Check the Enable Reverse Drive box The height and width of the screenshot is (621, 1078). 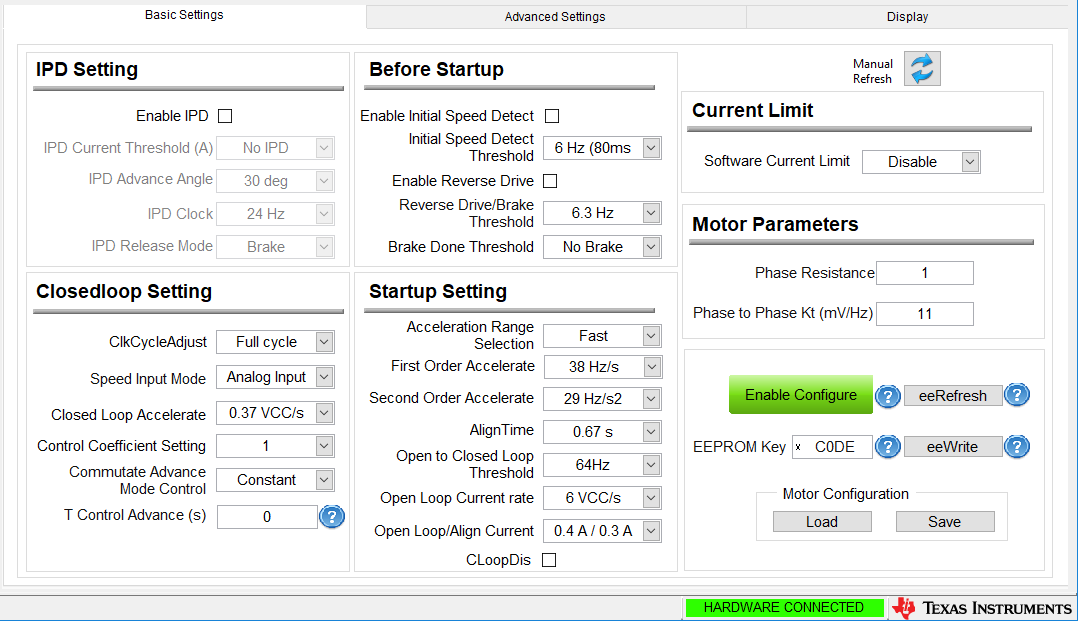pos(550,181)
